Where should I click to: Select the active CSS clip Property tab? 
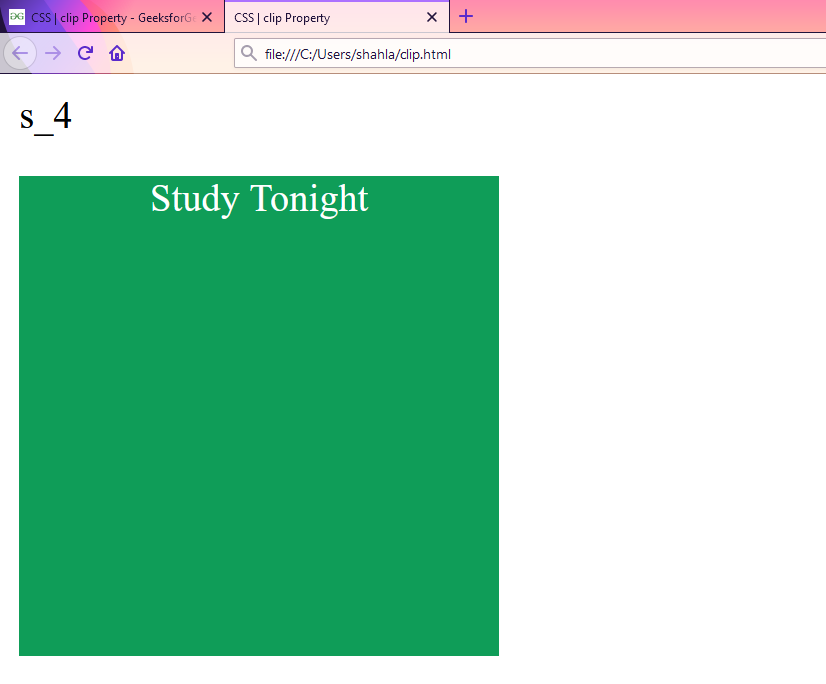pyautogui.click(x=320, y=16)
